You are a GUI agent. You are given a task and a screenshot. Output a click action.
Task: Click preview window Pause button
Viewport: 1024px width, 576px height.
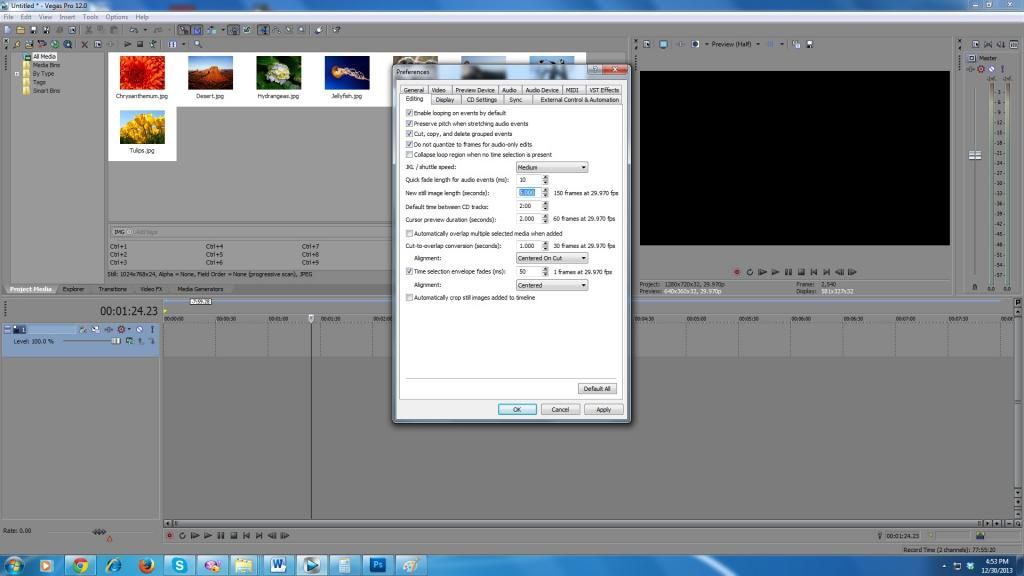pos(788,272)
